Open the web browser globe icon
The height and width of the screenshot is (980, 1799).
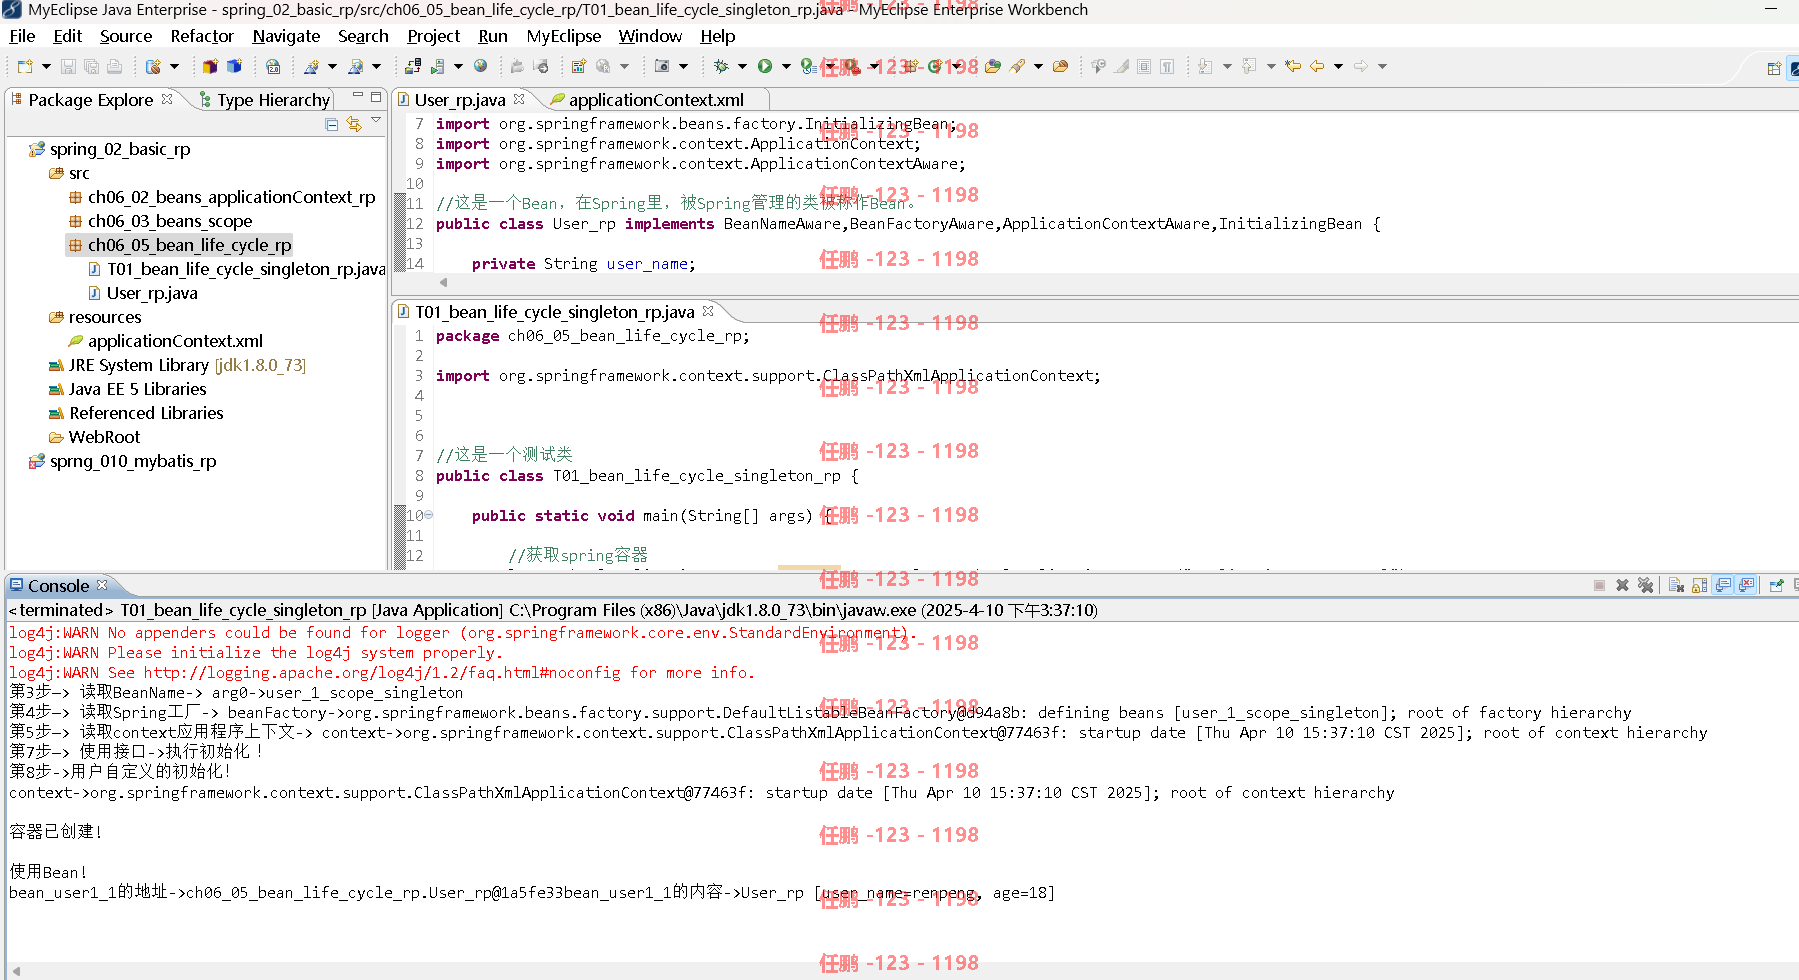coord(481,66)
